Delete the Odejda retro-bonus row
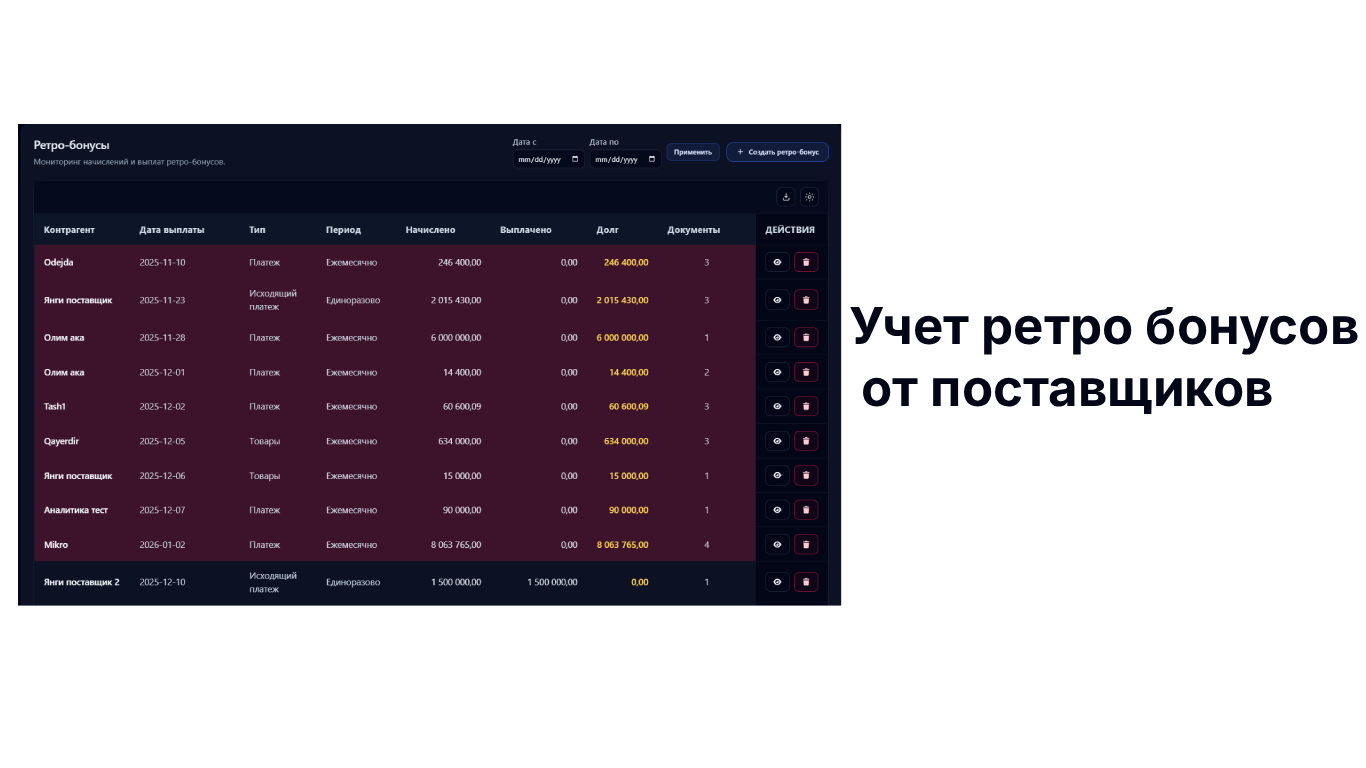 pos(806,262)
